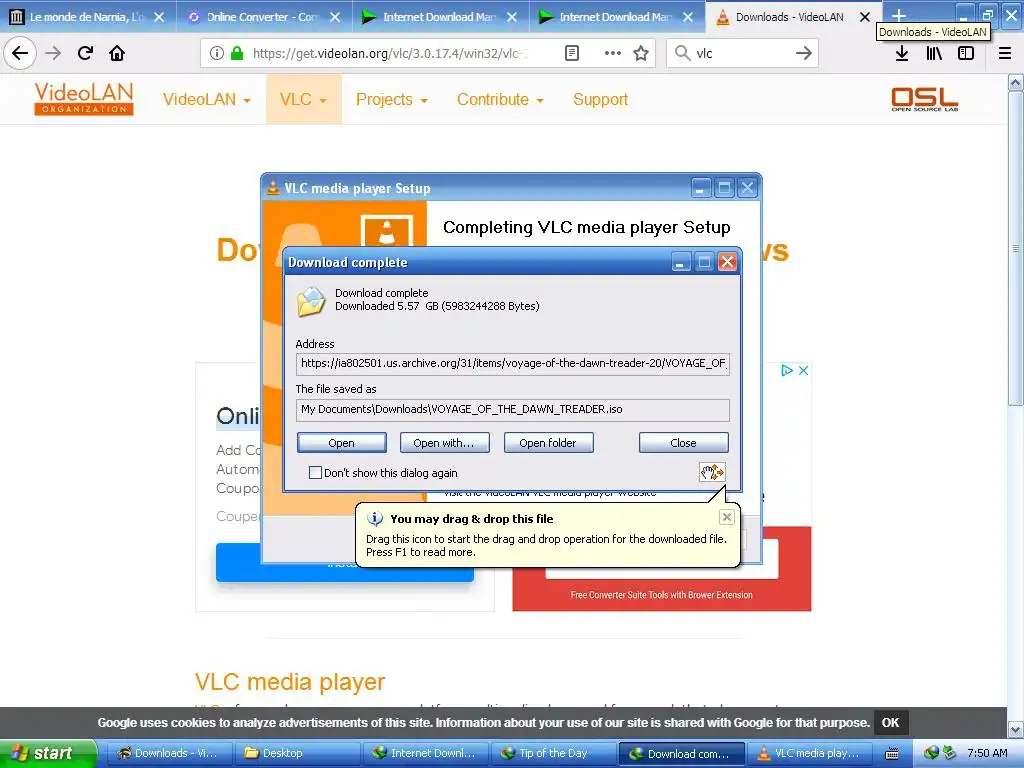This screenshot has height=768, width=1024.
Task: Click the IDM tray icon in system tray
Action: click(932, 753)
